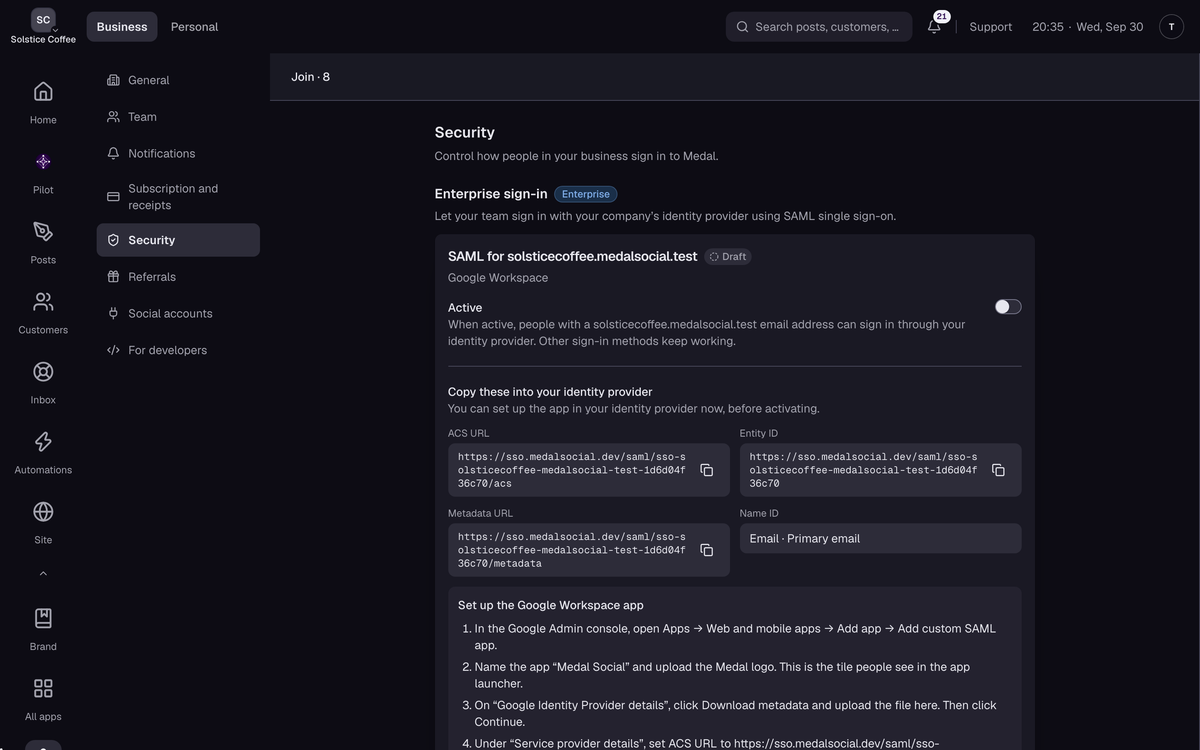Copy the Entity ID value
1200x750 pixels.
click(x=998, y=470)
